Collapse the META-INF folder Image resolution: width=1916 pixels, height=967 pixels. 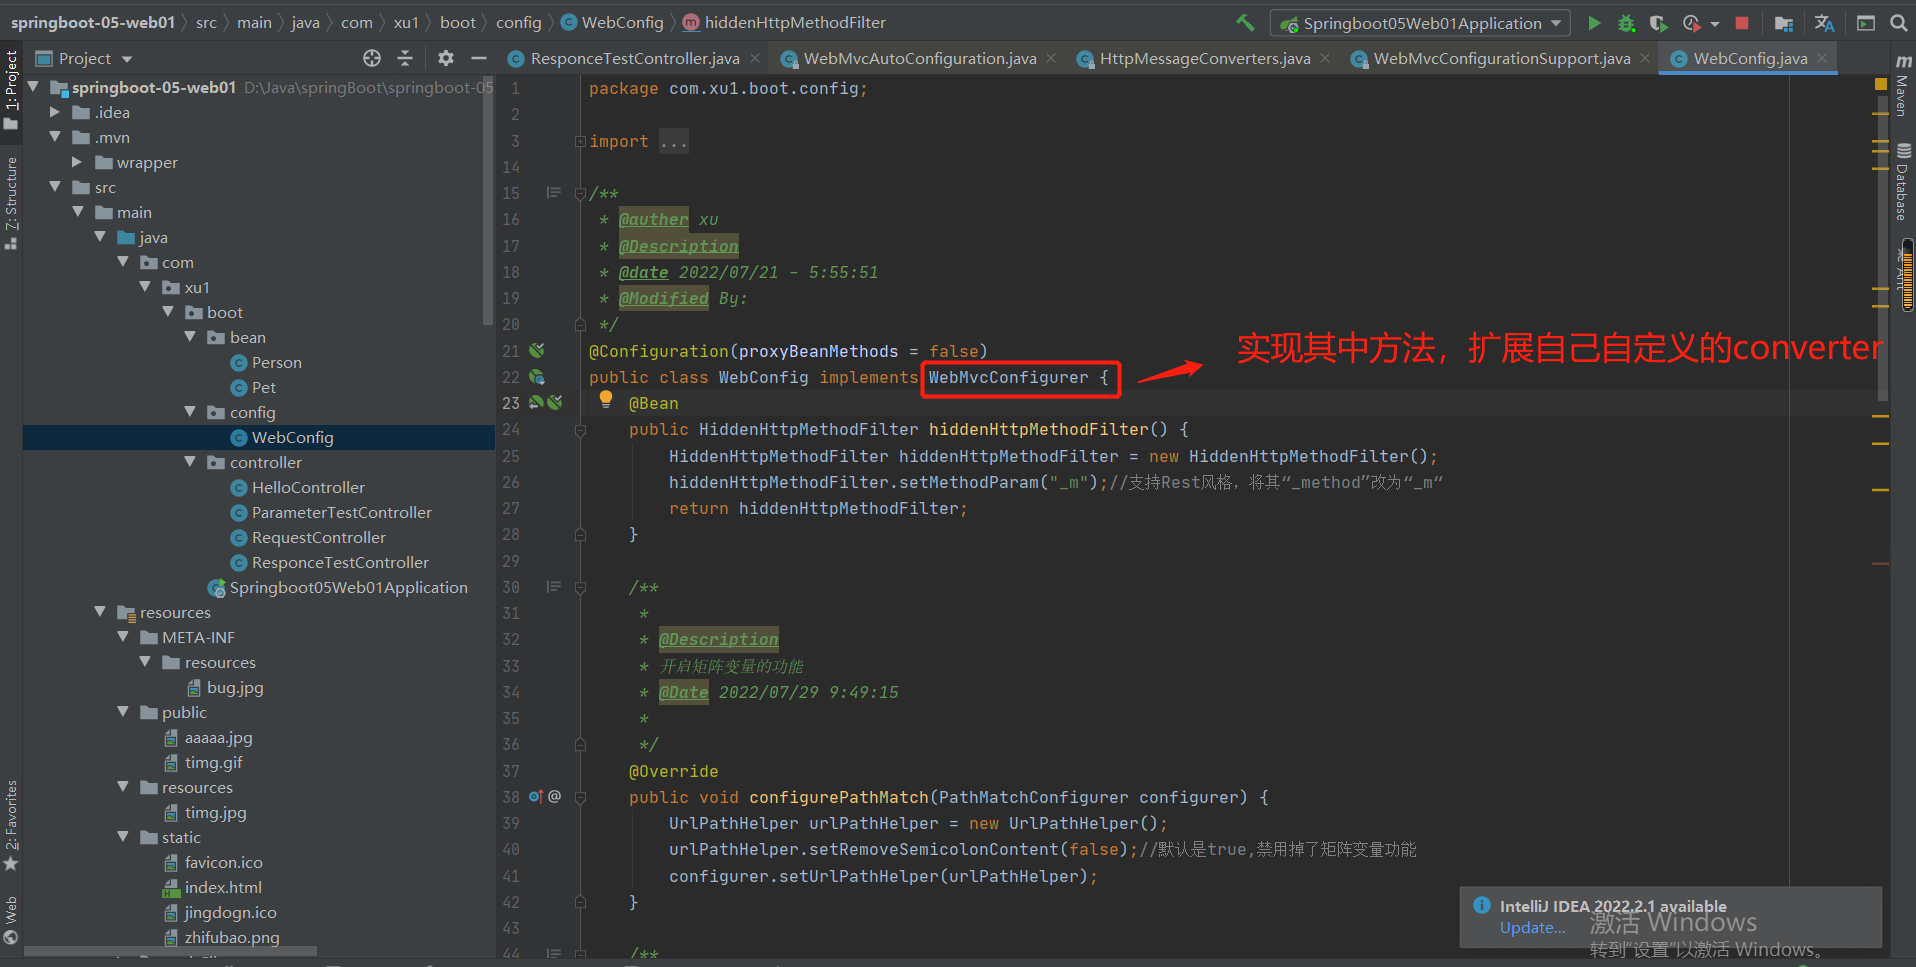pyautogui.click(x=123, y=637)
